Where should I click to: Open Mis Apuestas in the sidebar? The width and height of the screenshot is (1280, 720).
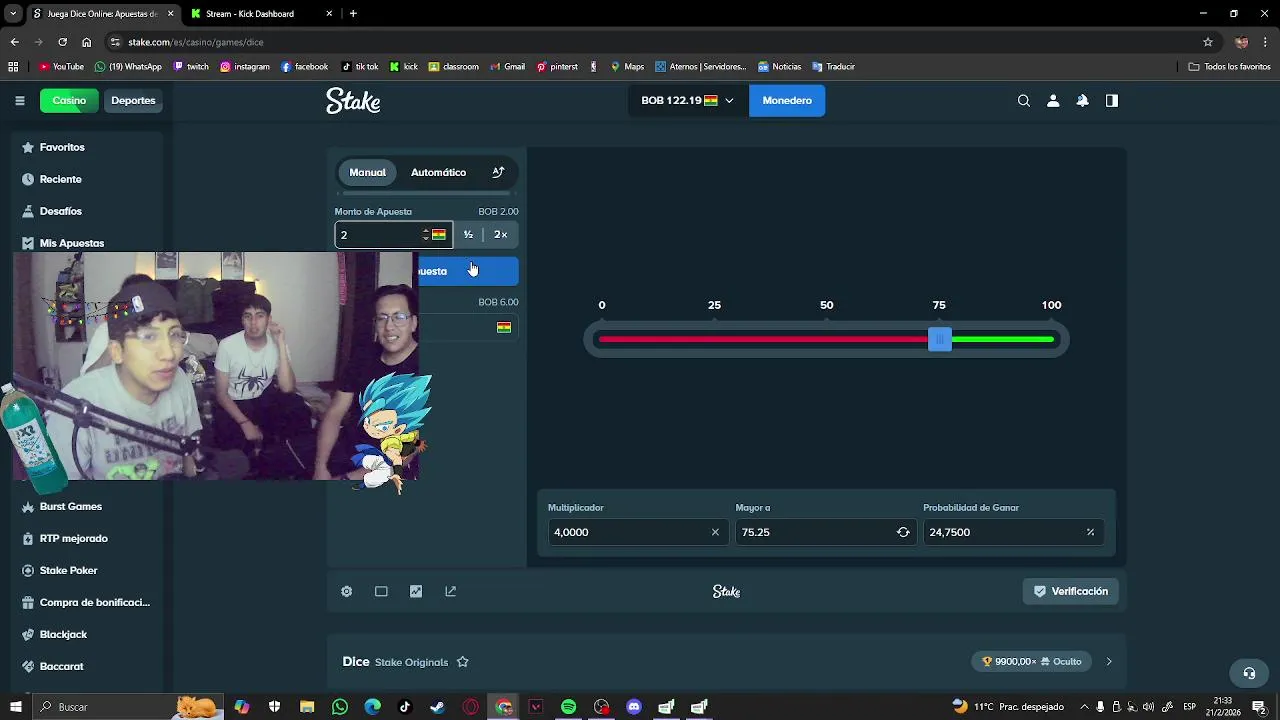click(85, 243)
